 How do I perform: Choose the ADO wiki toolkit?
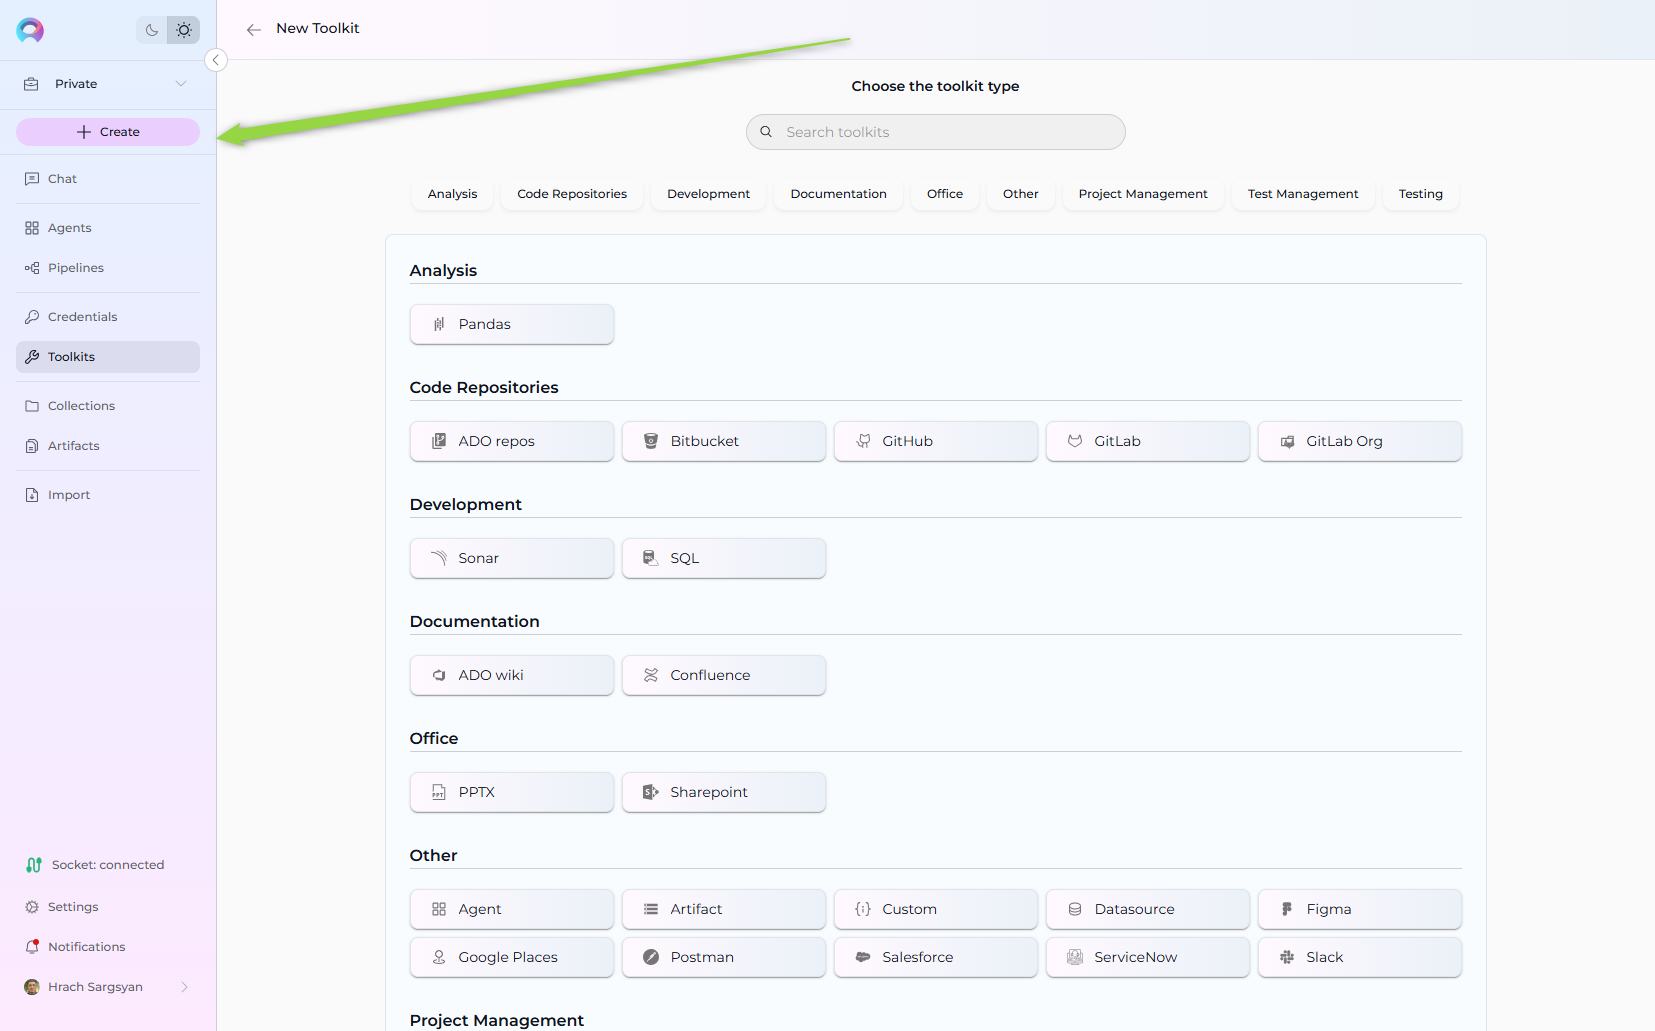[x=512, y=675]
